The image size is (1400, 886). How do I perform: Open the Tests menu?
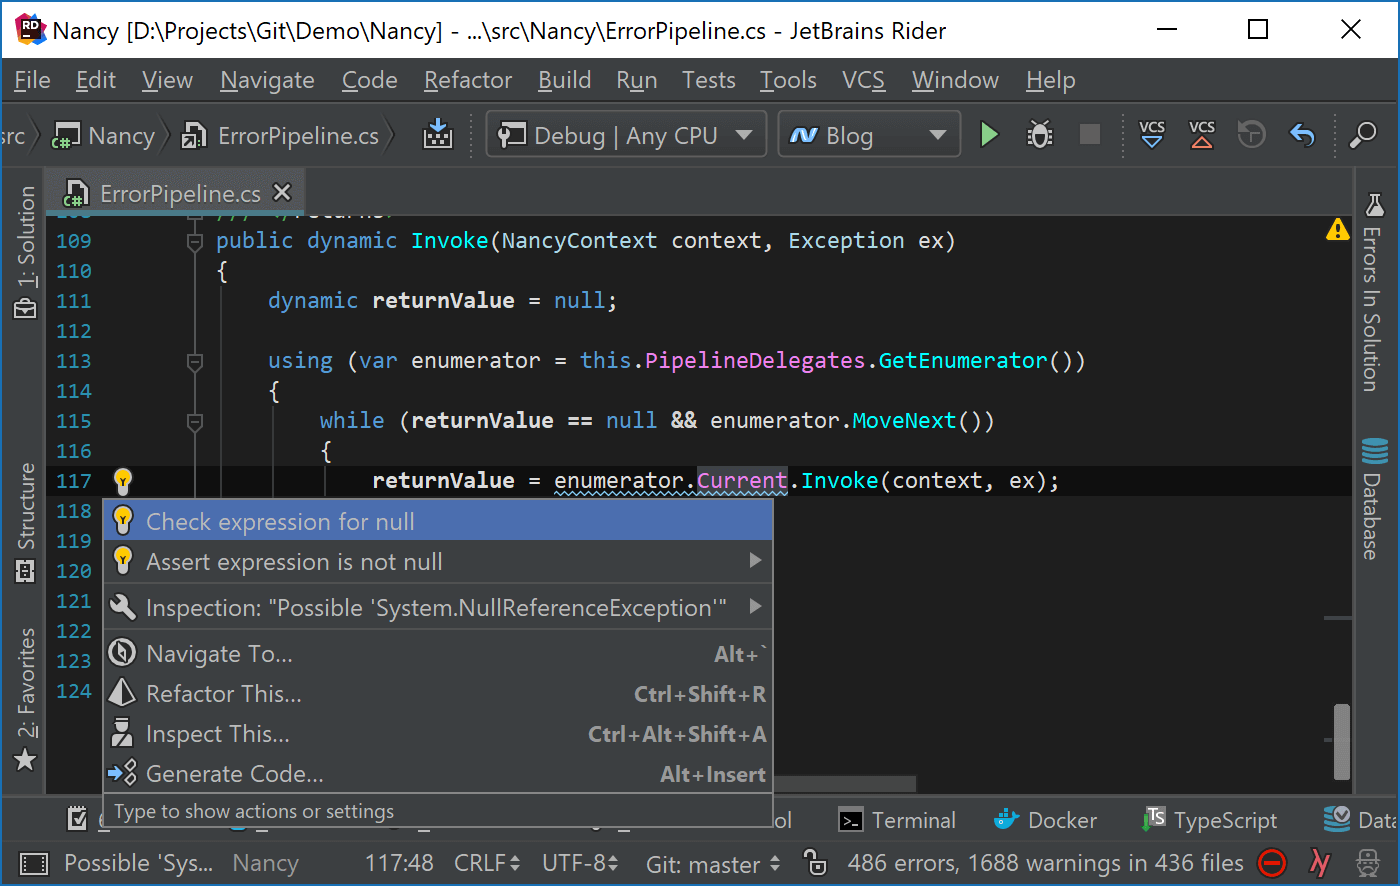(709, 80)
